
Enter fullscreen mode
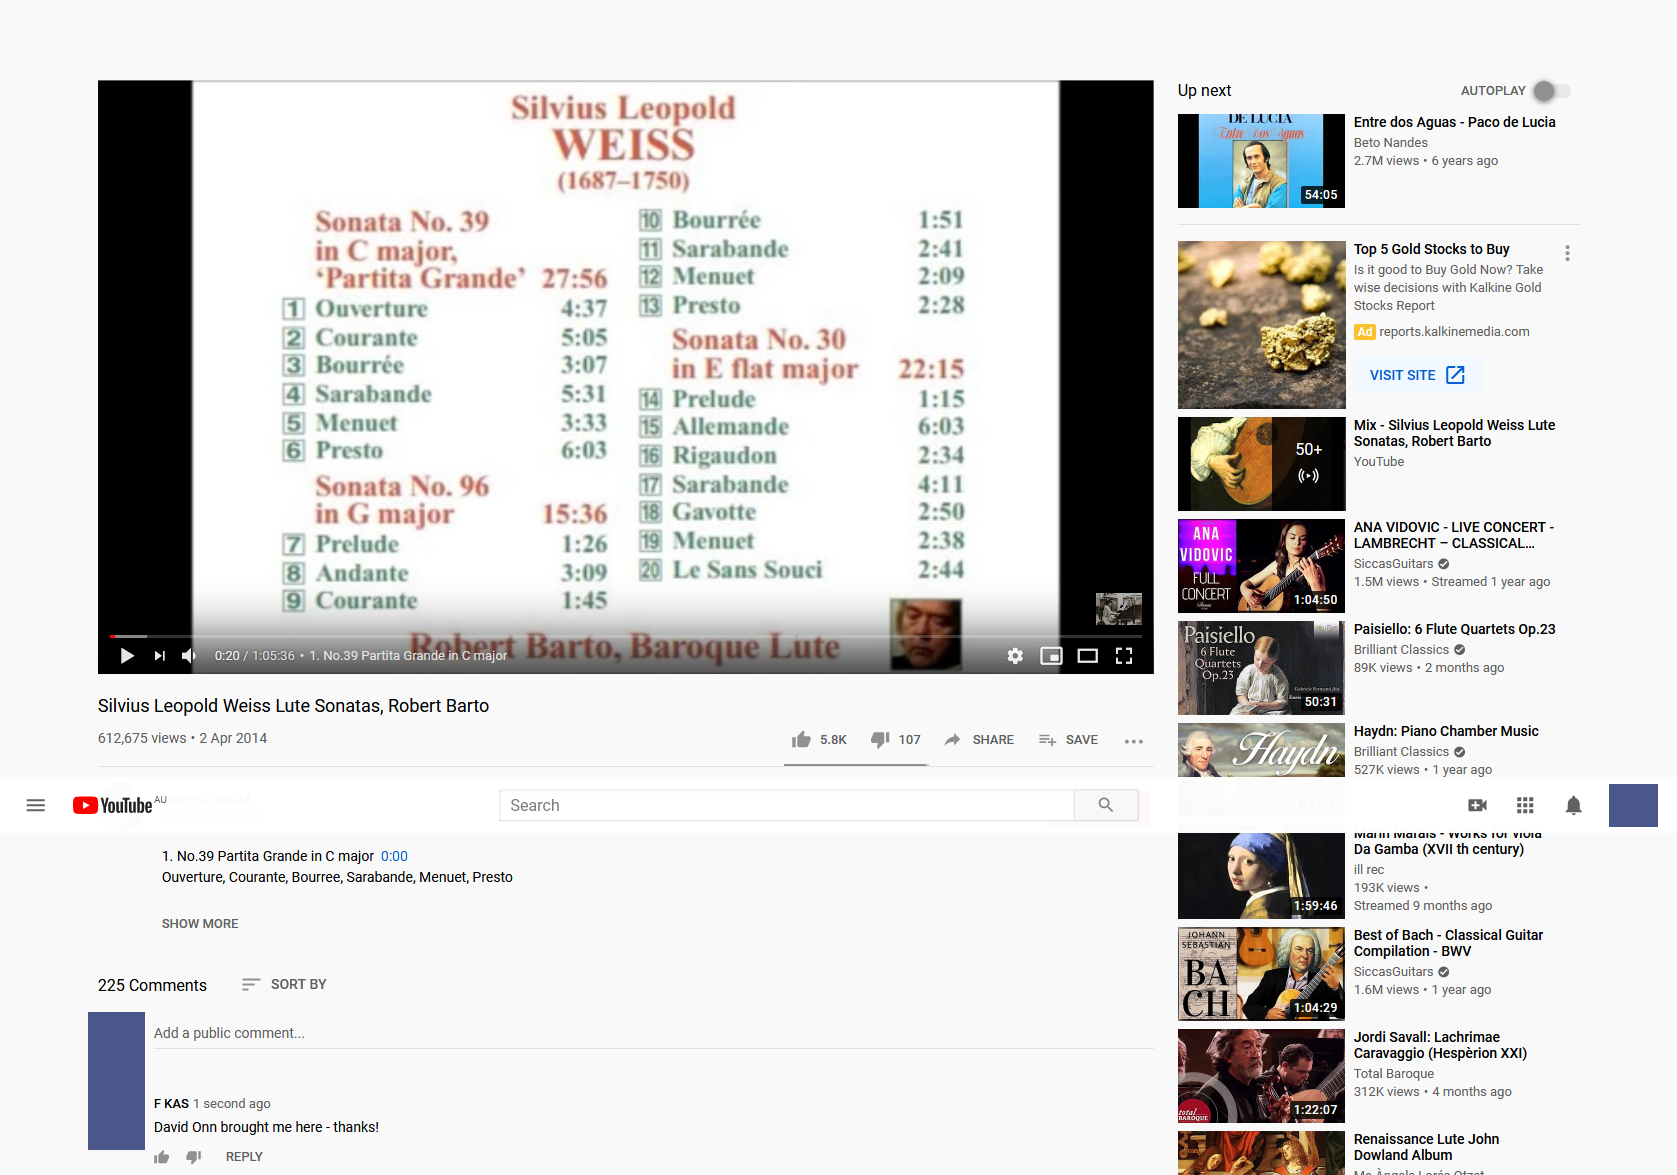(x=1124, y=656)
